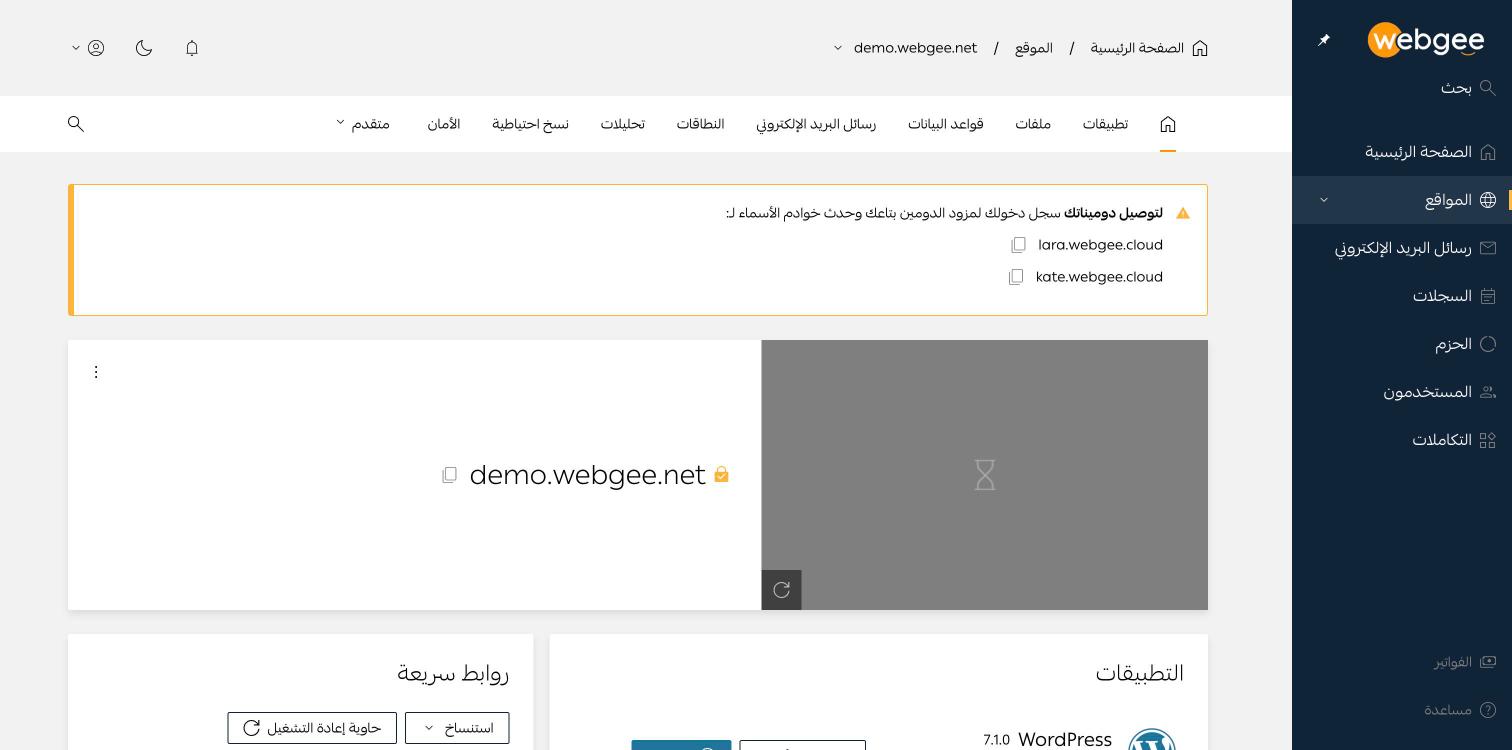Copy lara.webgee.cloud nameserver
This screenshot has width=1512, height=750.
pyautogui.click(x=1019, y=245)
